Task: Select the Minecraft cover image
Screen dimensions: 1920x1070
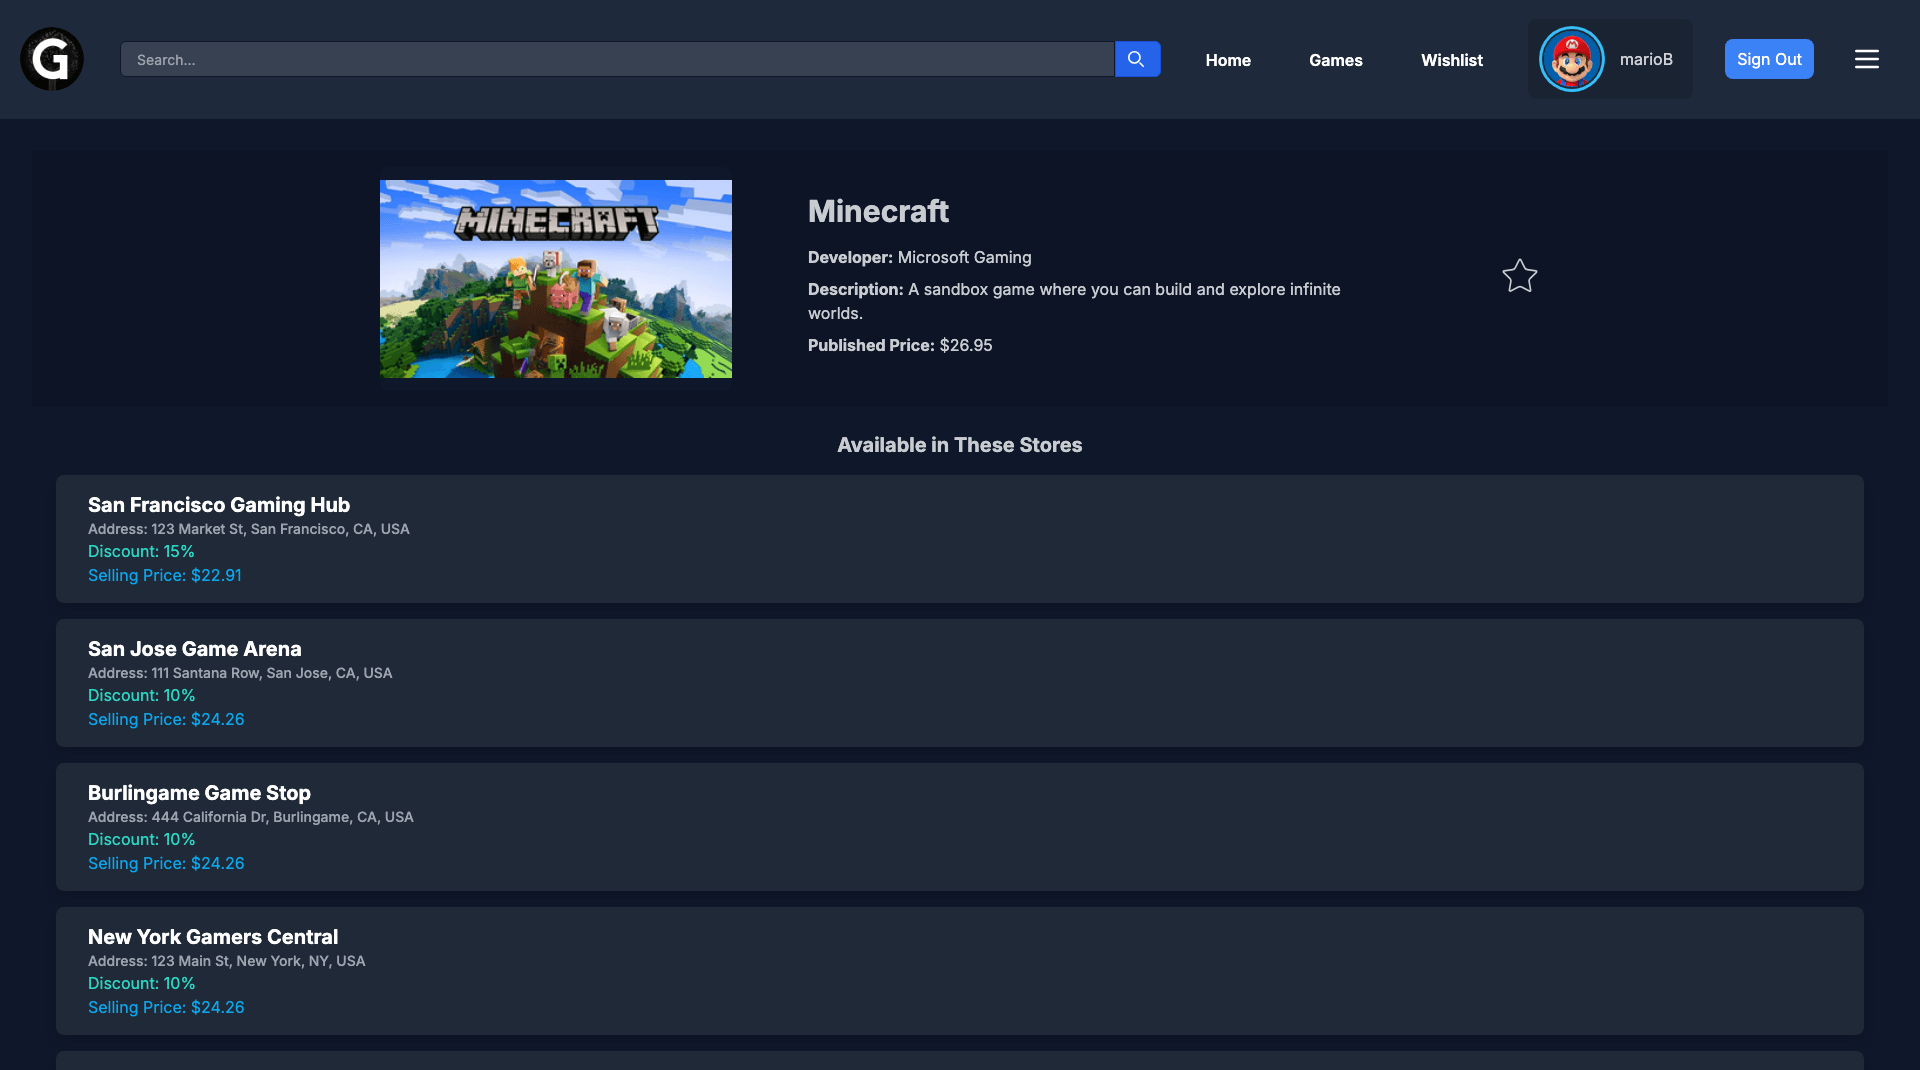Action: (x=555, y=278)
